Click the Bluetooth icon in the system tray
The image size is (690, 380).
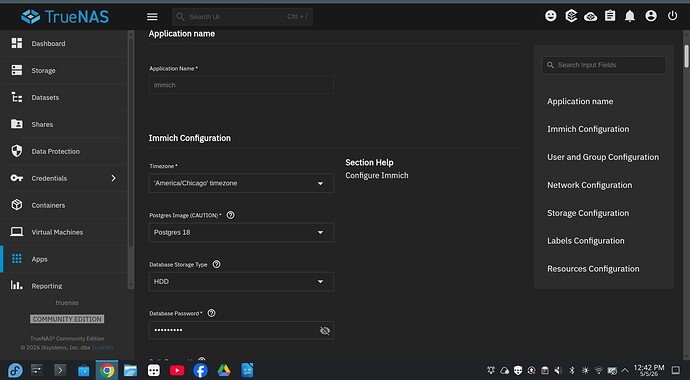(572, 370)
